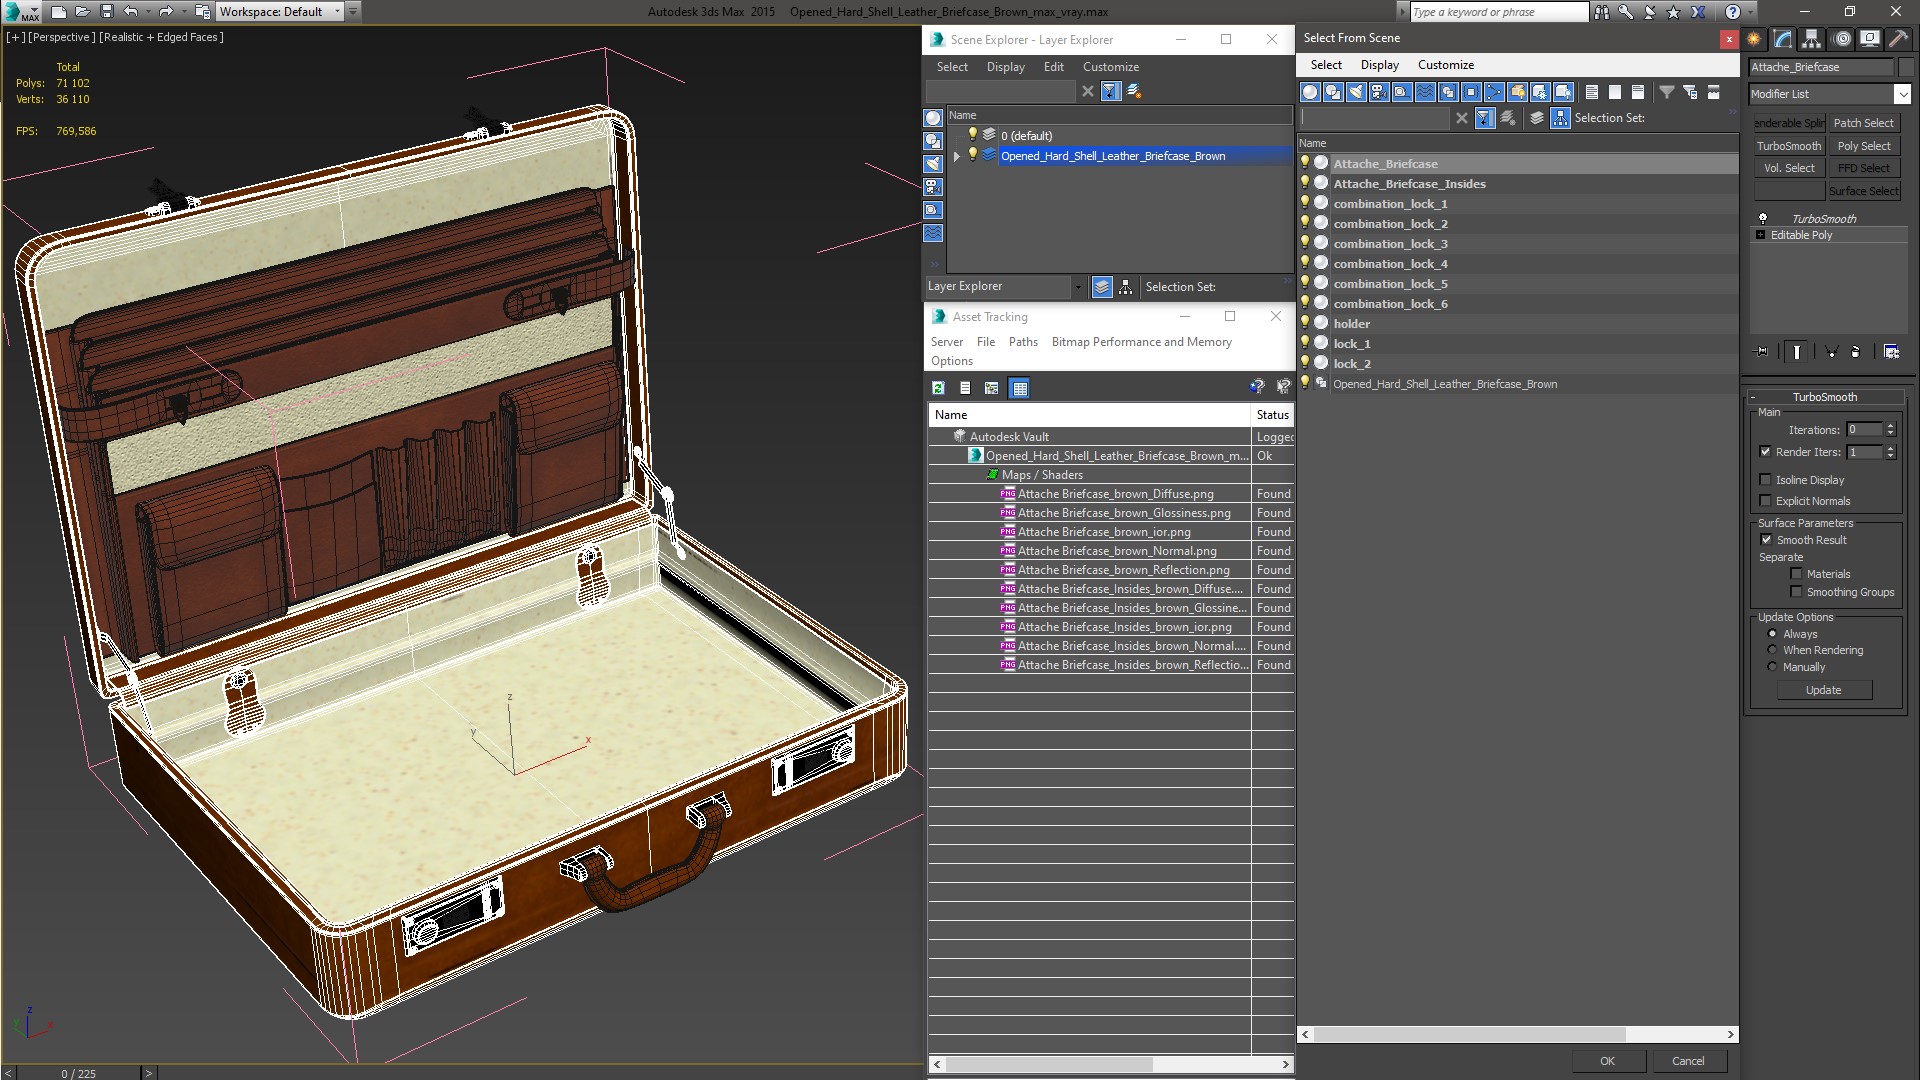This screenshot has height=1080, width=1920.
Task: Click object color swatch next to Attache_Briefcase name
Action: [1906, 67]
